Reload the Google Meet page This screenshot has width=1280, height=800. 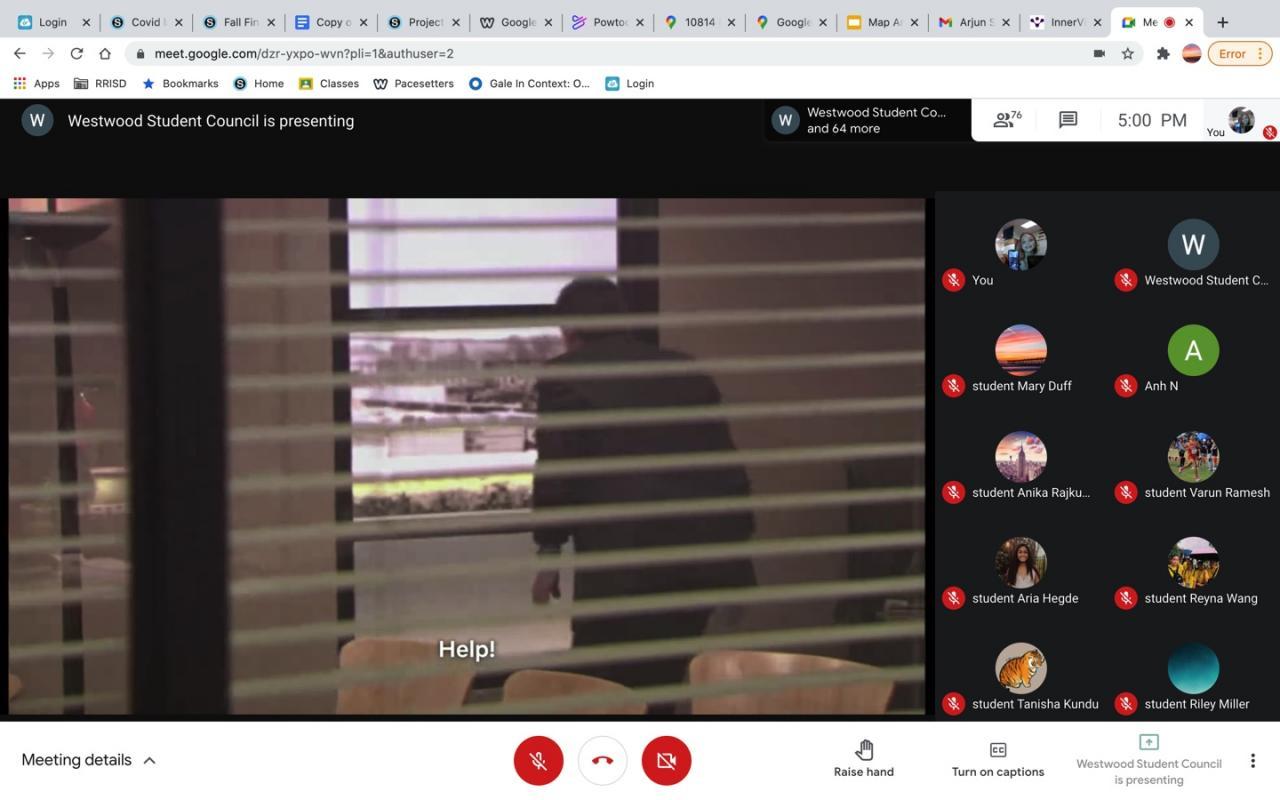click(x=76, y=53)
